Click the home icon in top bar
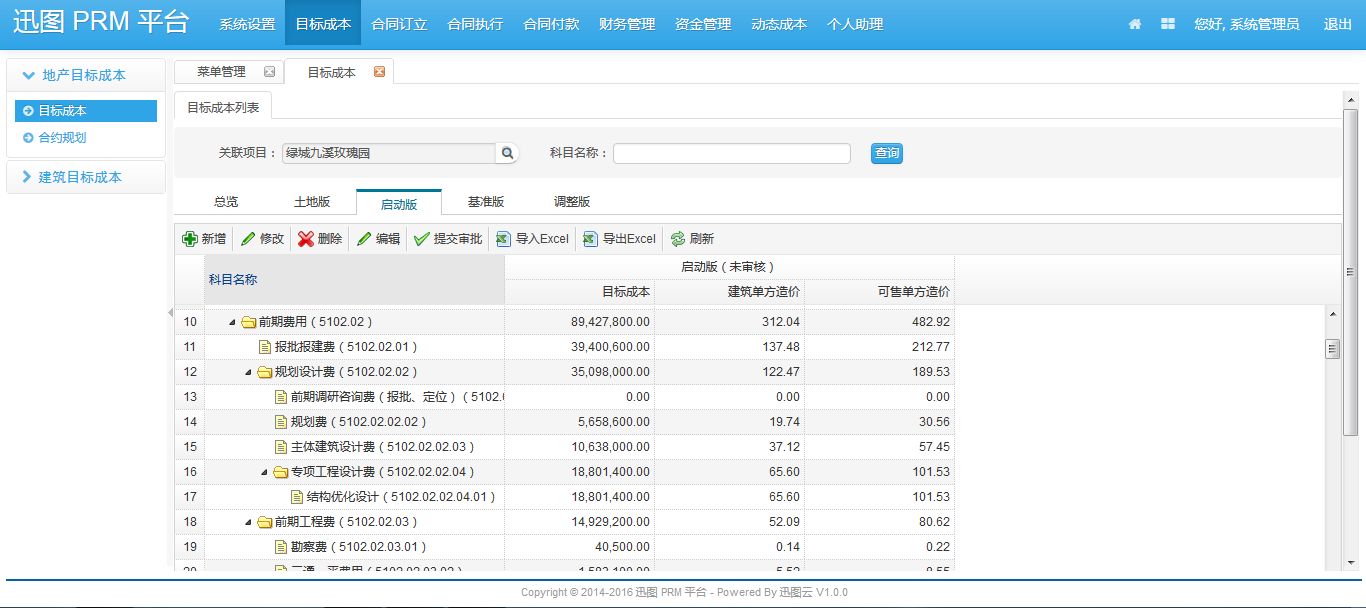1366x608 pixels. tap(1135, 24)
